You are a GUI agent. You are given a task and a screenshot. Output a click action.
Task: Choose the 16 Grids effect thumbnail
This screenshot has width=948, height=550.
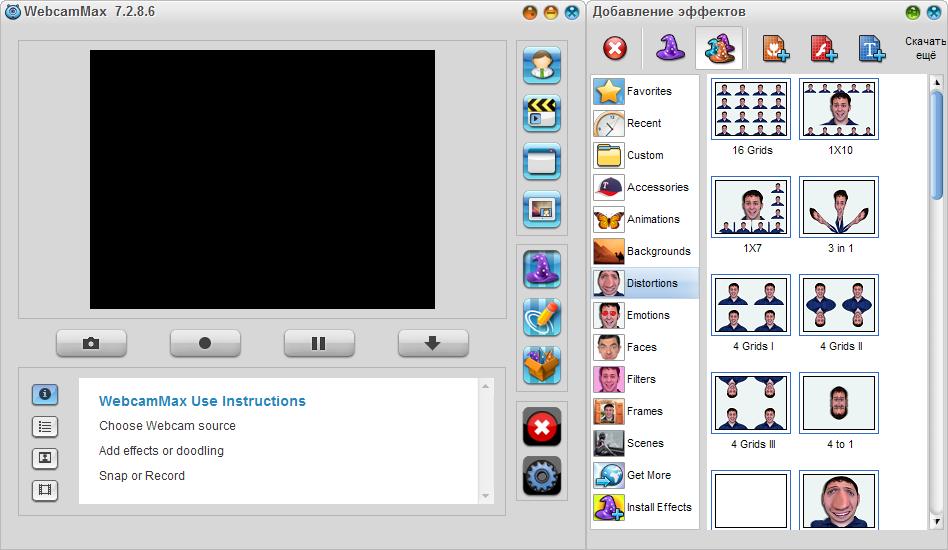point(751,109)
